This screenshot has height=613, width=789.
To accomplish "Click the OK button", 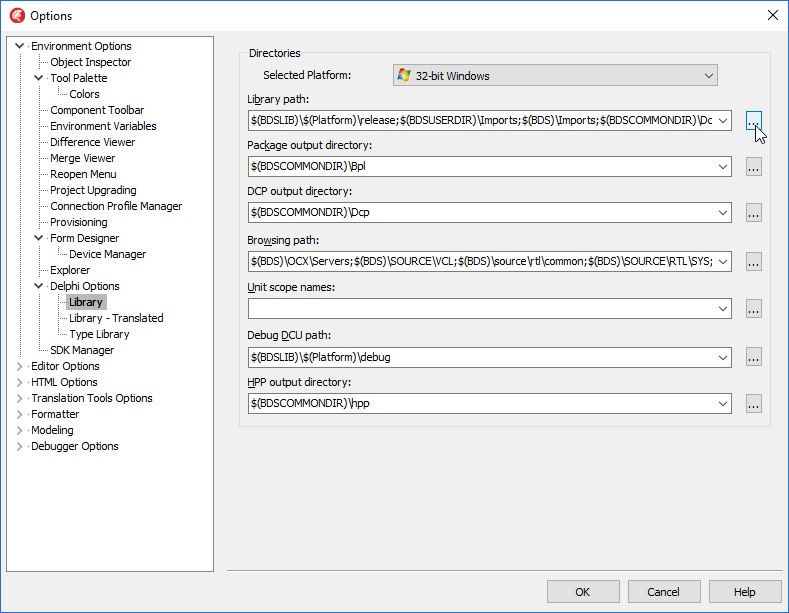I will (x=582, y=592).
